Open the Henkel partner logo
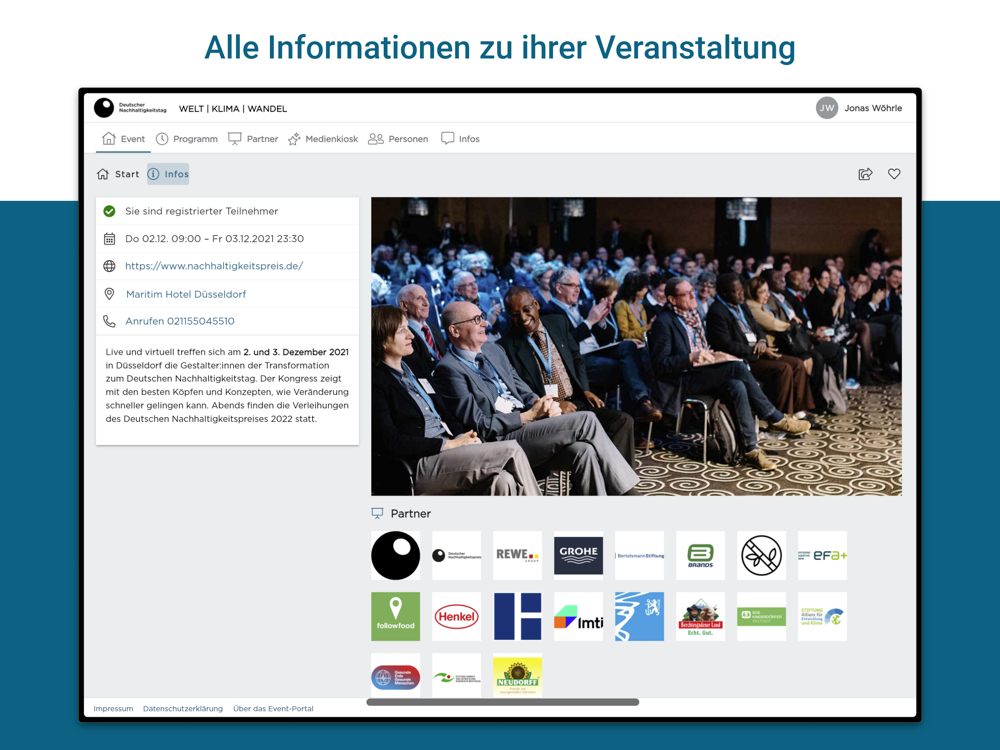Screen dimensions: 1000x750 tap(457, 617)
